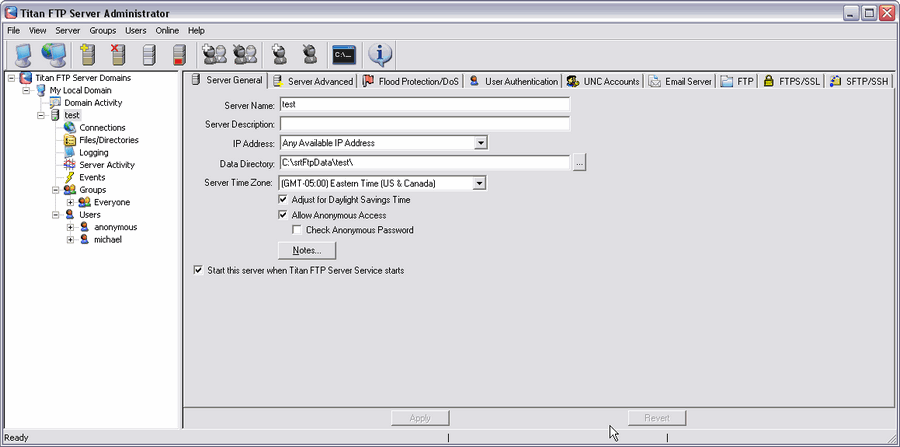Click the add new user toolbar icon
This screenshot has width=900, height=447.
(x=279, y=54)
